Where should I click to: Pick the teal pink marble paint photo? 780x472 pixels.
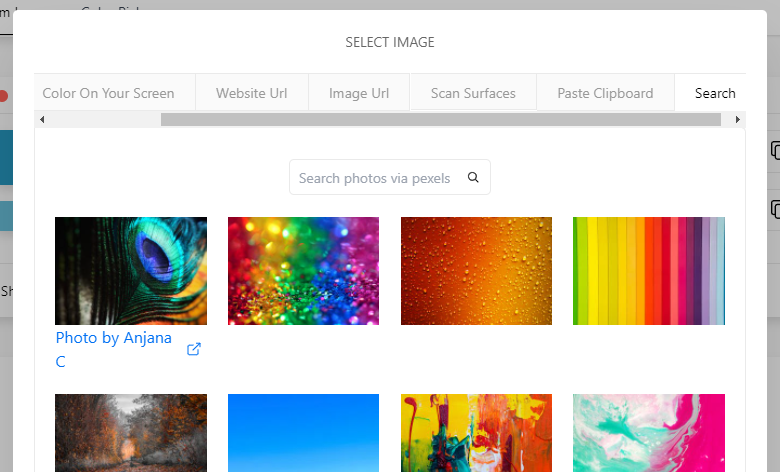tap(649, 433)
